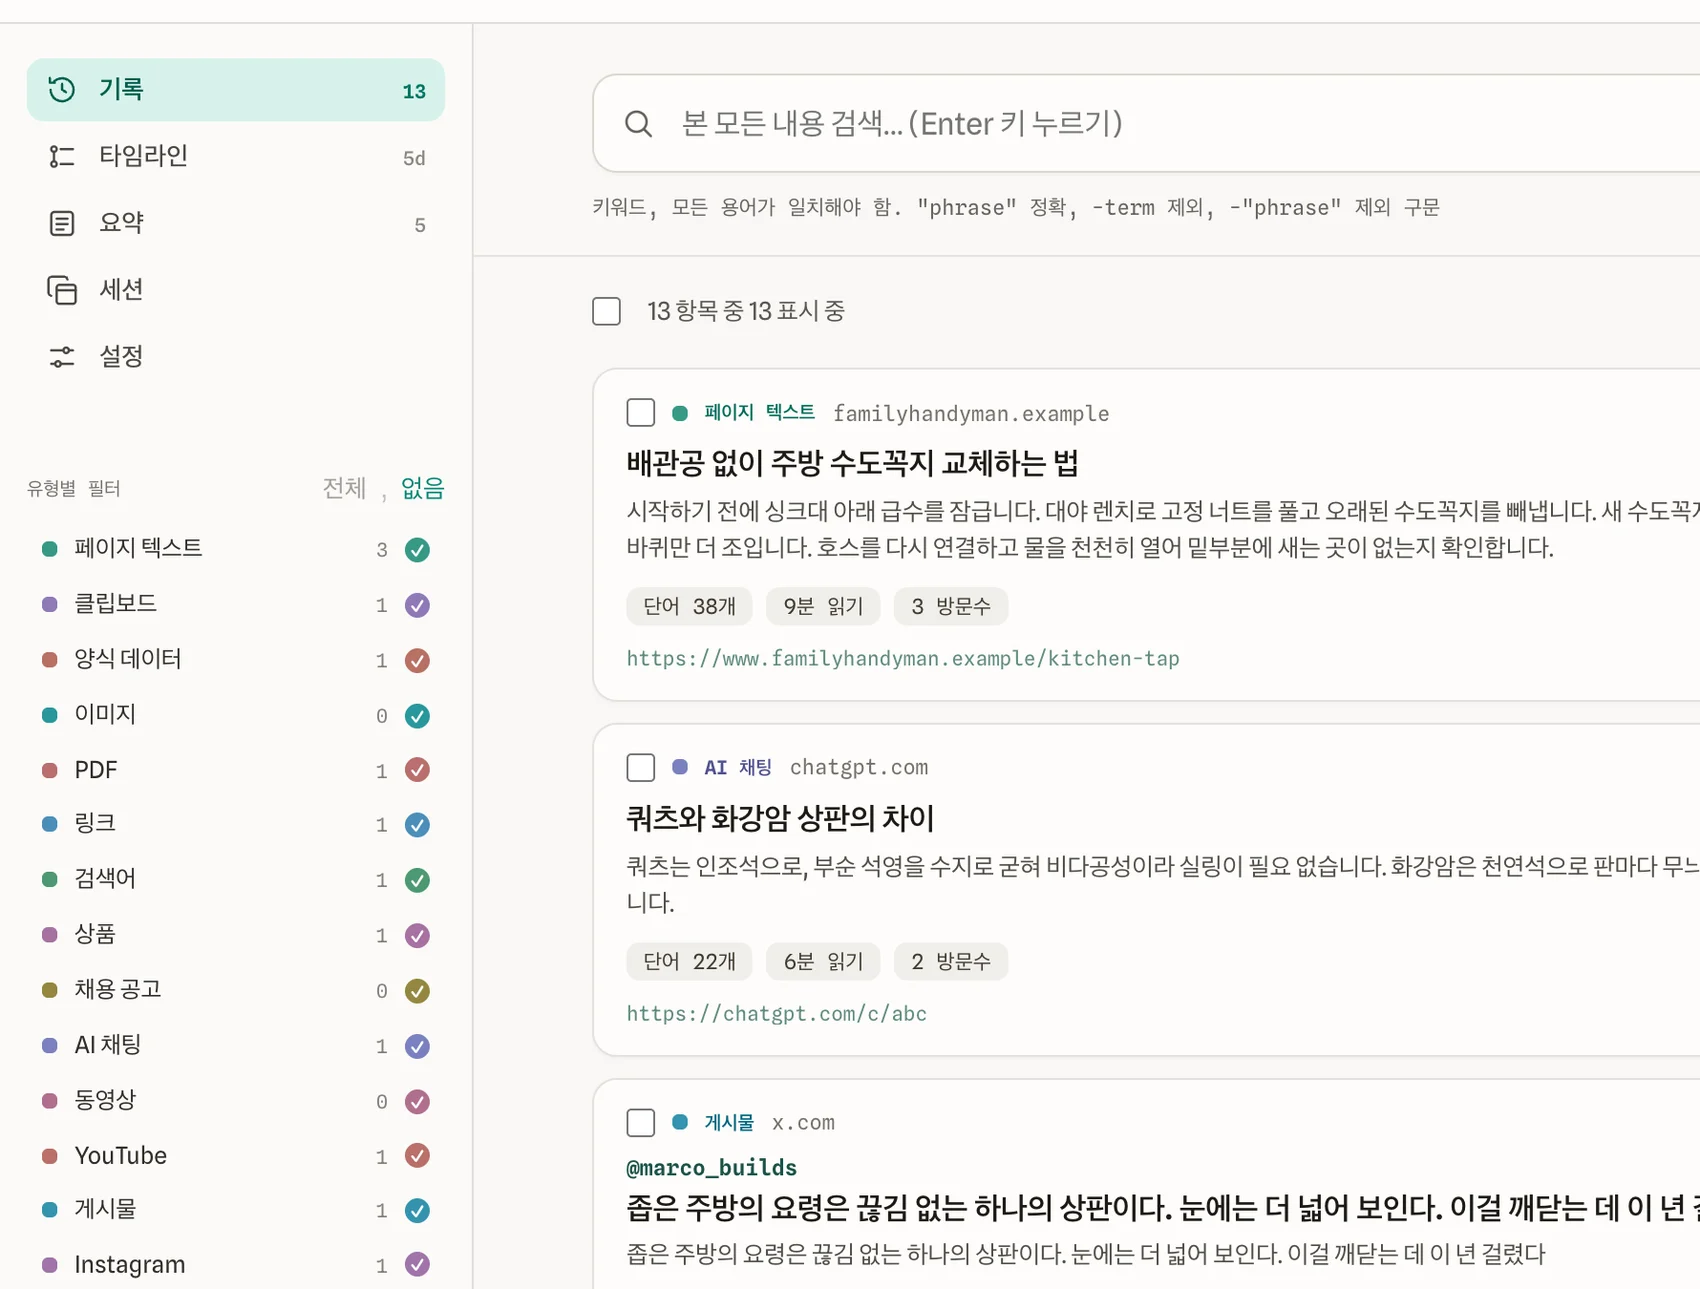Click the AI 채팅 type tag on the chatgpt.com card
The image size is (1700, 1289).
737,768
